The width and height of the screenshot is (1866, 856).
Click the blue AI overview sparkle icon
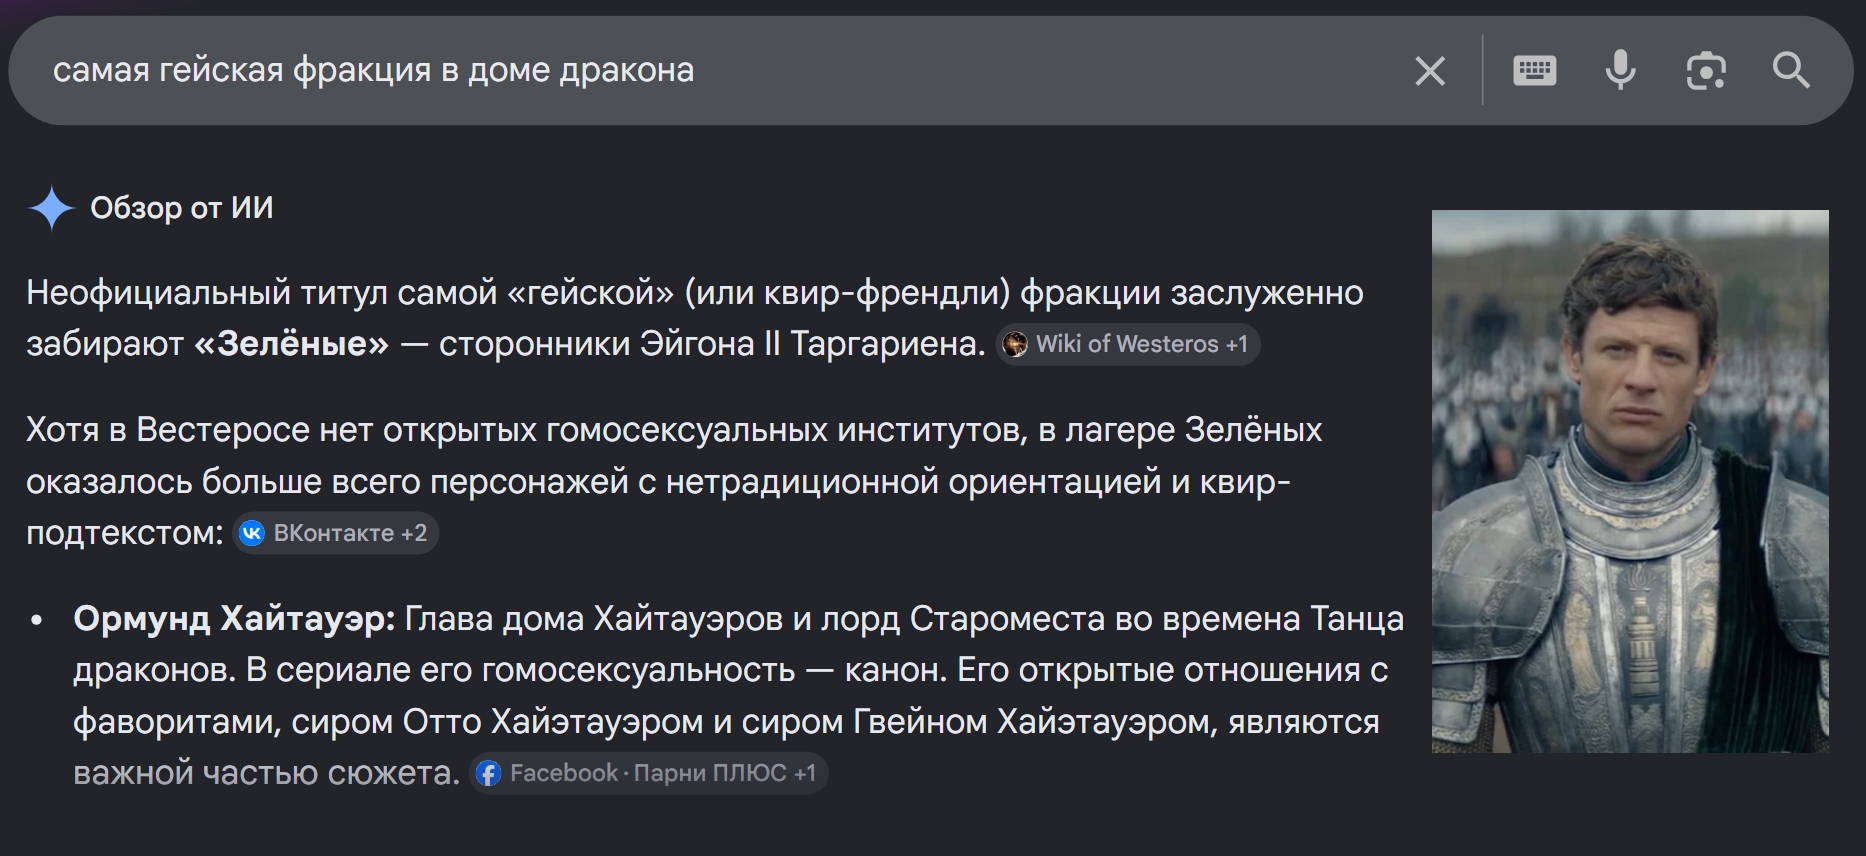point(52,208)
